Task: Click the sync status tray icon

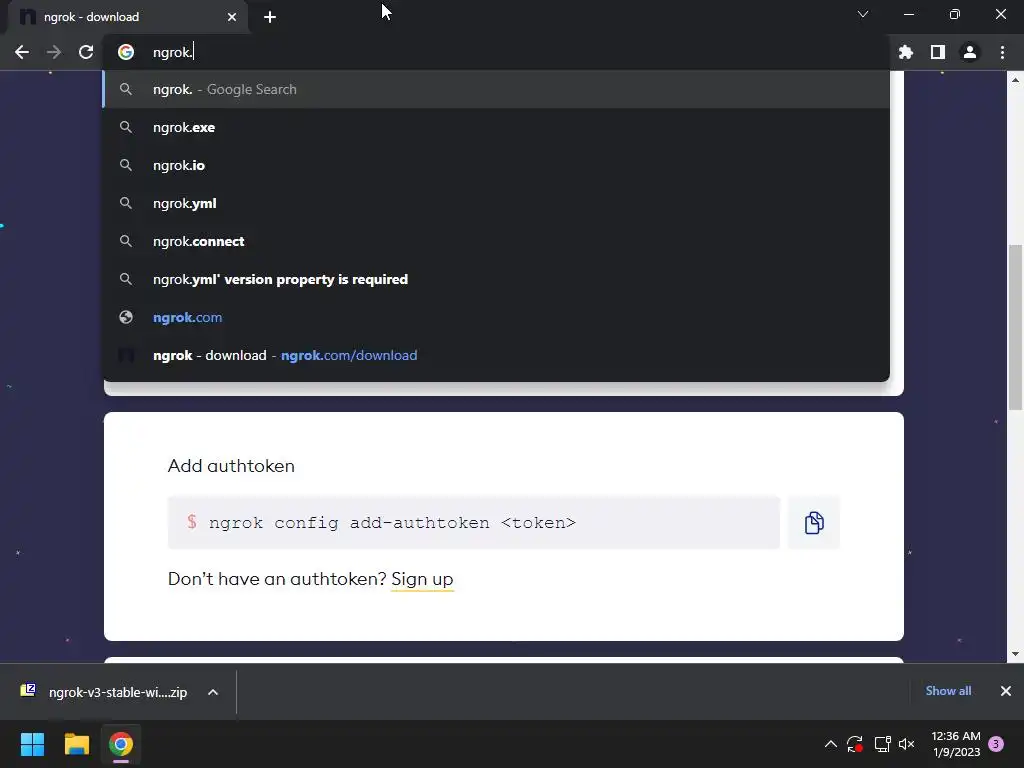Action: click(x=855, y=744)
